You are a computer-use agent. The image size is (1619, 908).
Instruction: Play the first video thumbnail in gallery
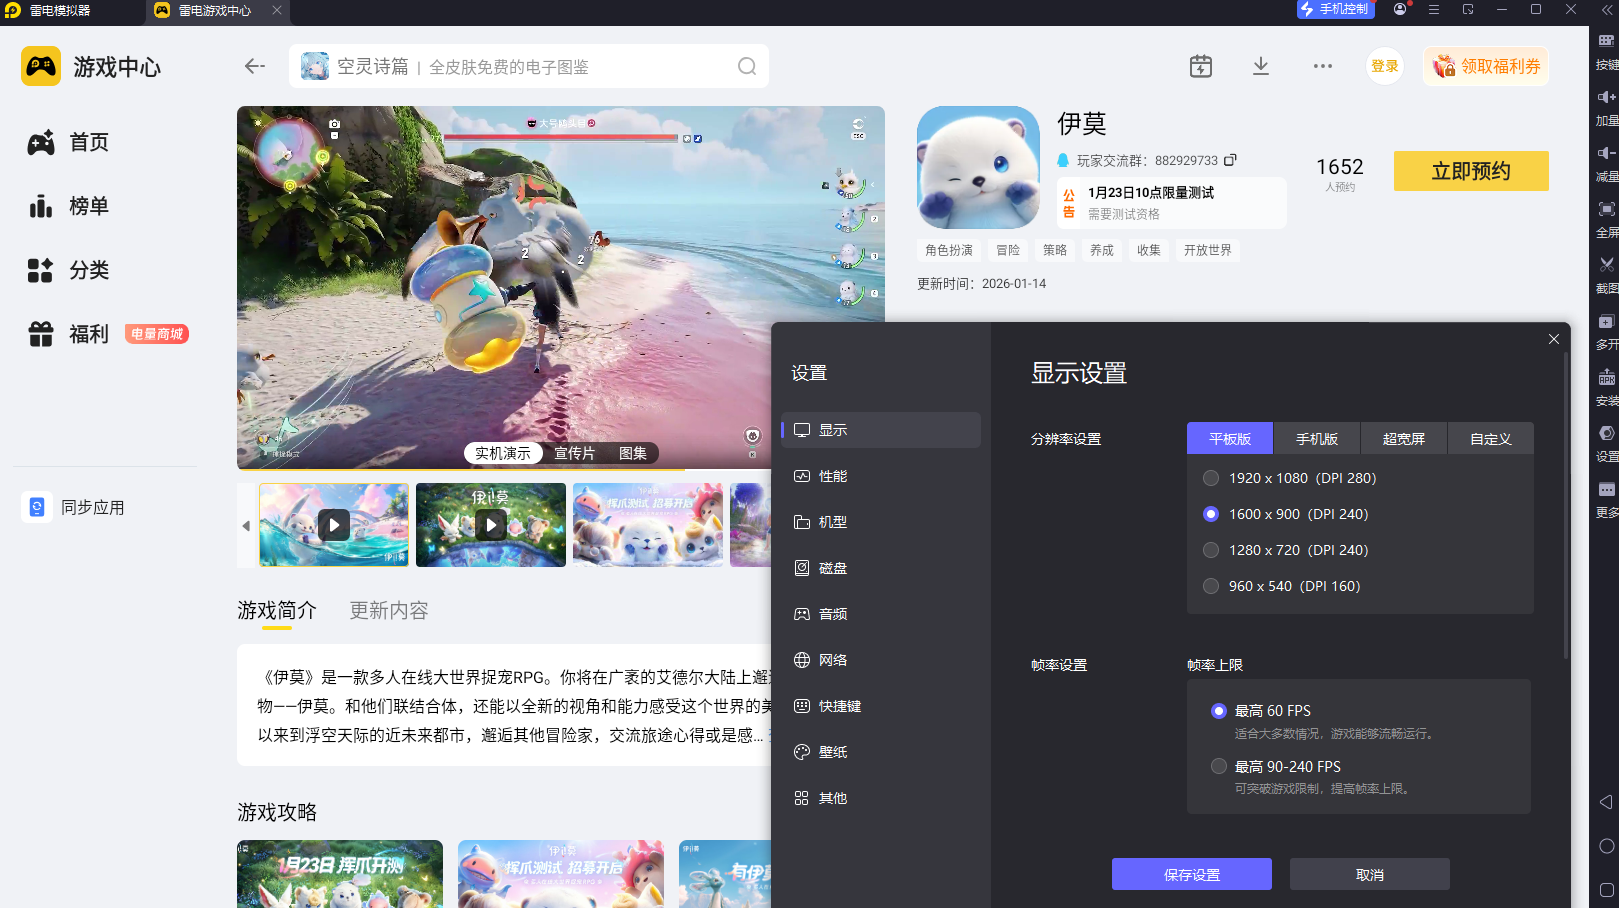click(334, 525)
